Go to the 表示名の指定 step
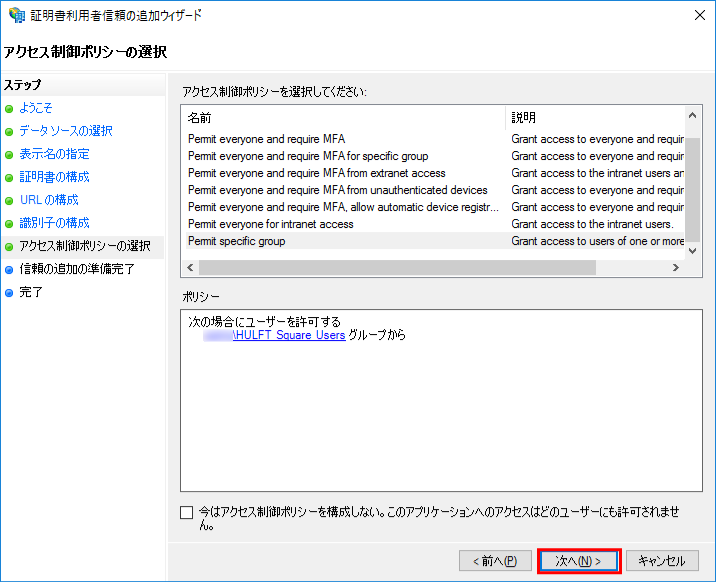The width and height of the screenshot is (716, 582). (54, 154)
